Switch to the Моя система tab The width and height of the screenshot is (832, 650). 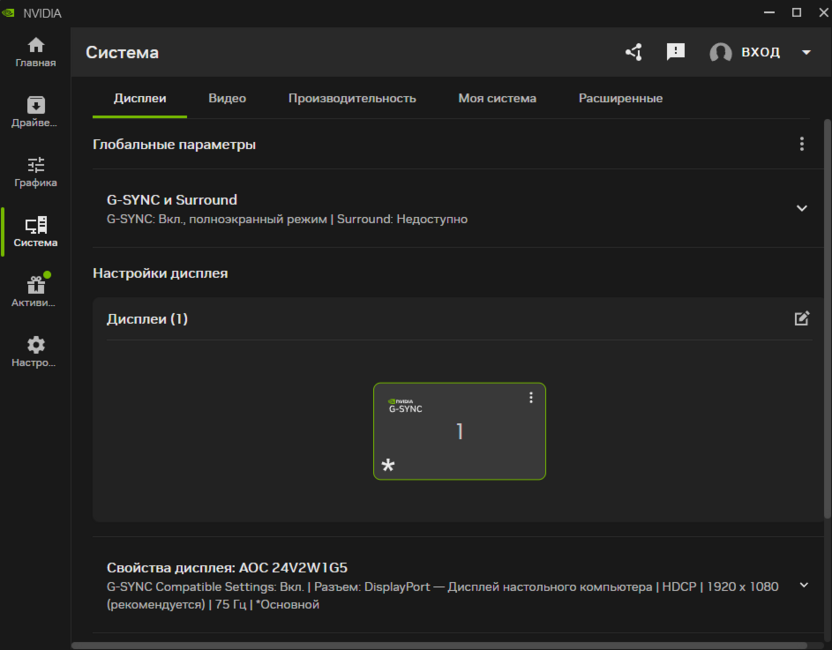coord(497,98)
